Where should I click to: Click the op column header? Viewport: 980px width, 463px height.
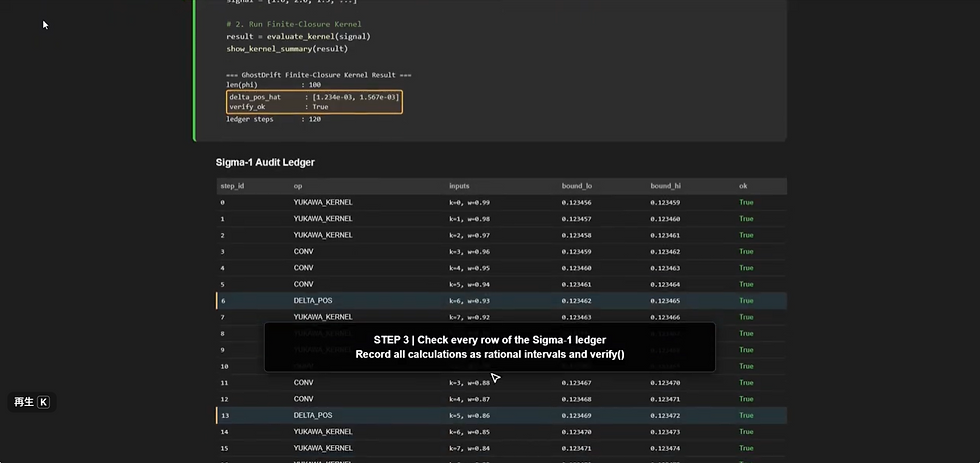(298, 186)
